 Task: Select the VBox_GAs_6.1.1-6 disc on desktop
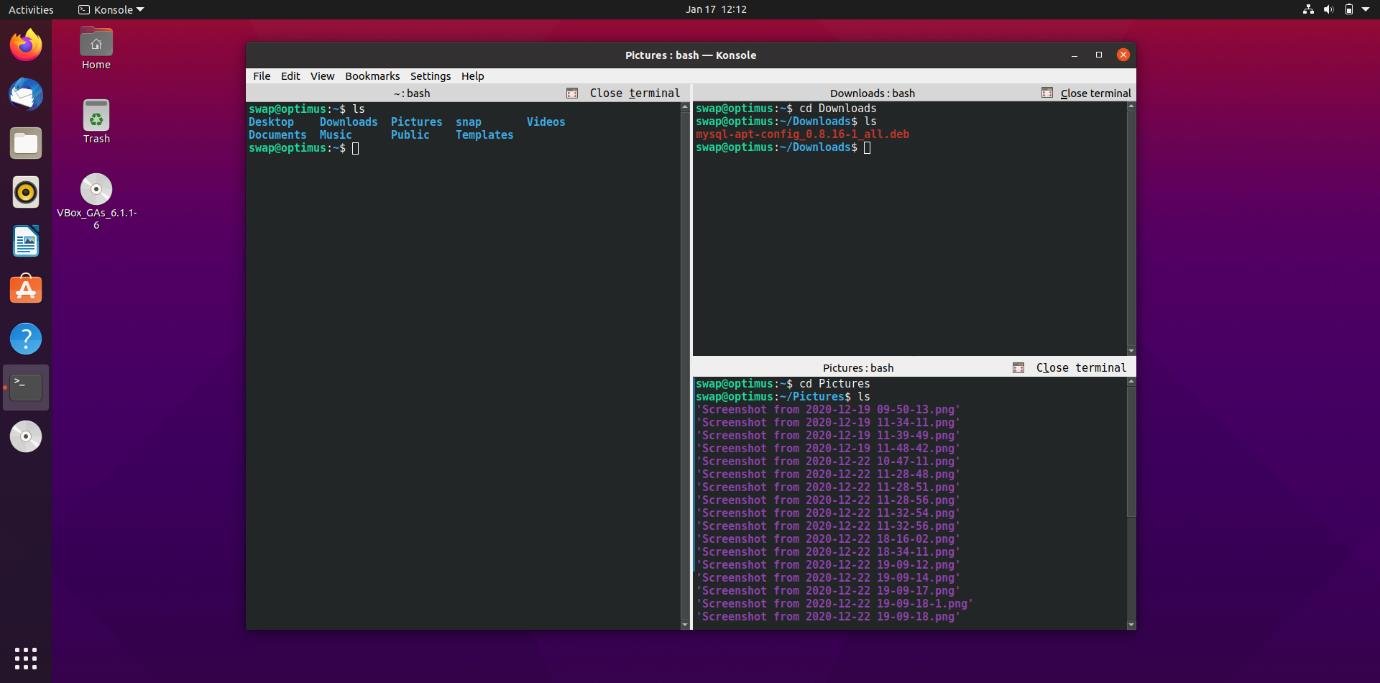pos(96,189)
